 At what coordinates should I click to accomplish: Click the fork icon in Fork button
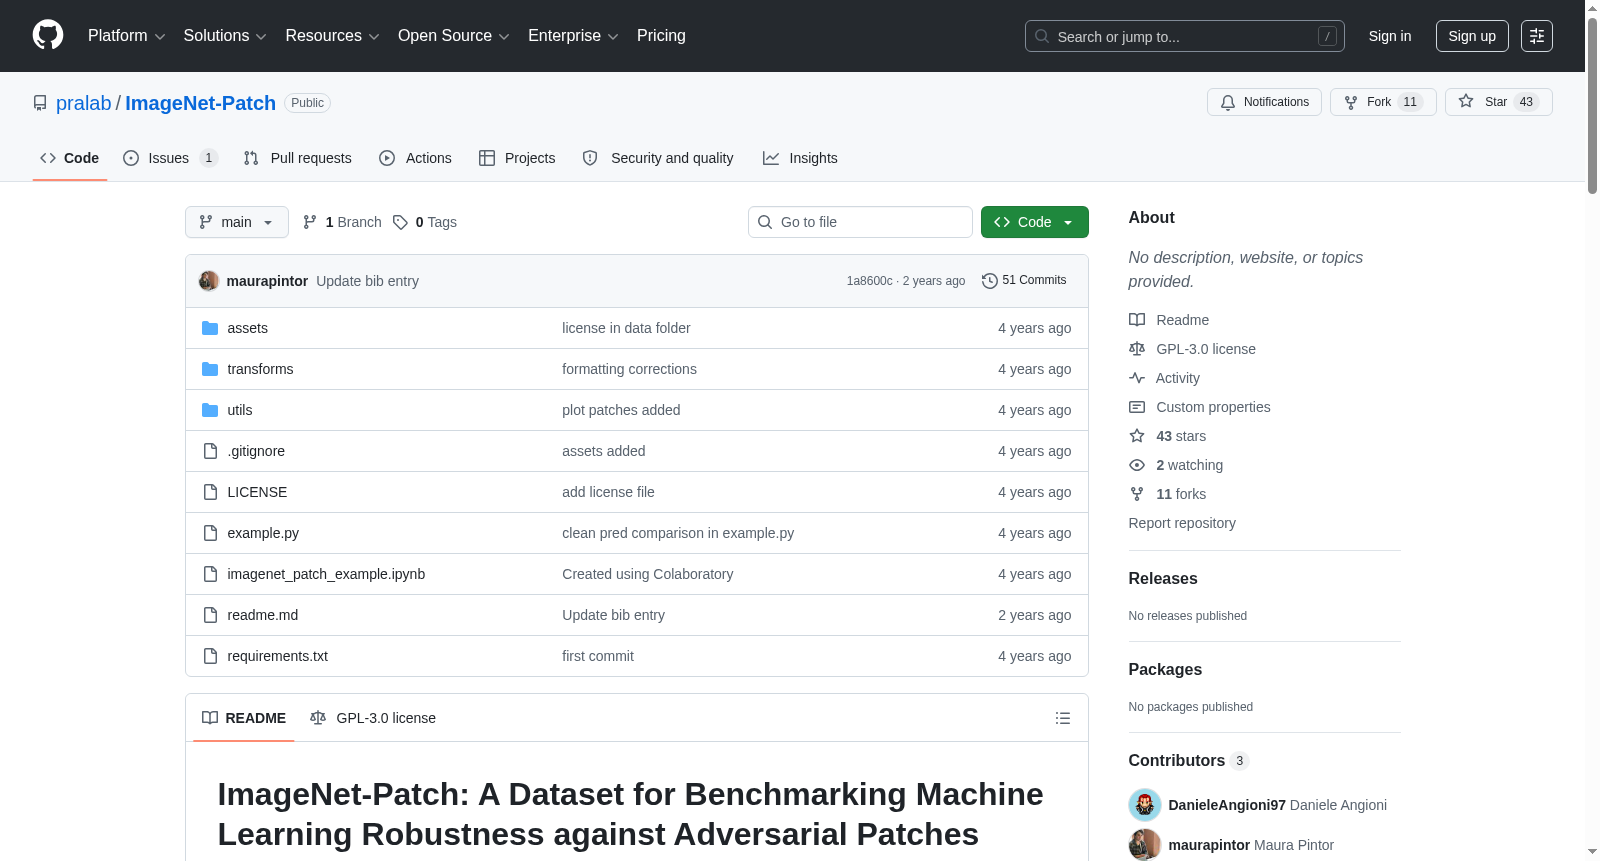[1351, 102]
